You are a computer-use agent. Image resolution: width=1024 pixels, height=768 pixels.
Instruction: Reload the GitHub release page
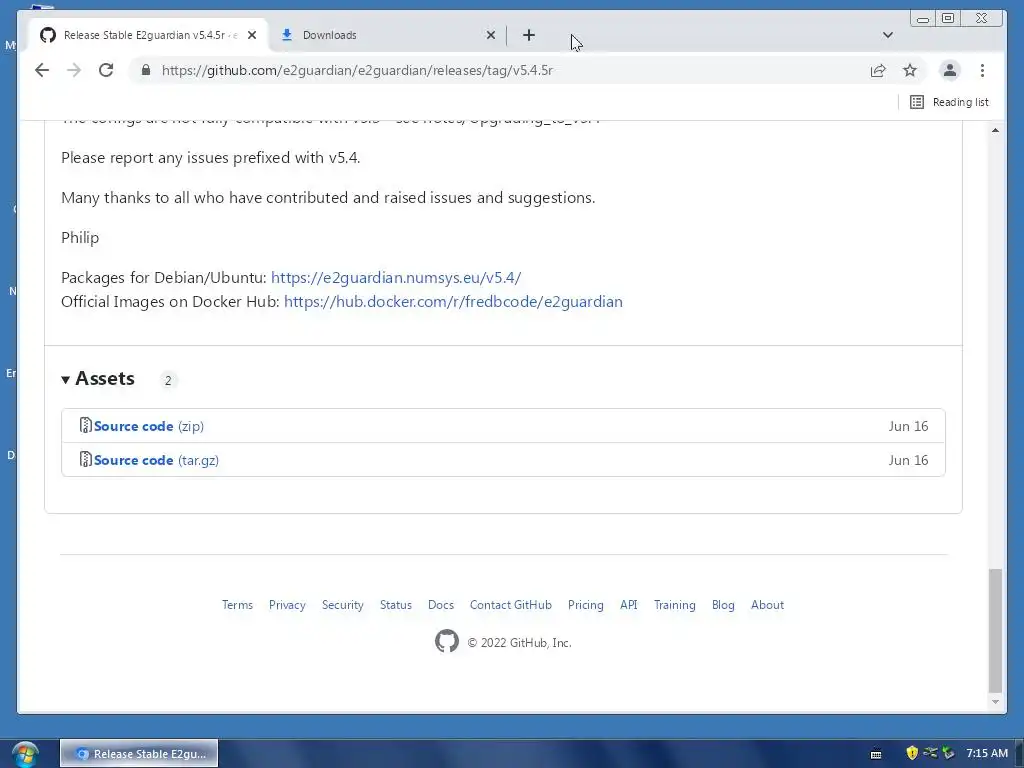pyautogui.click(x=106, y=71)
